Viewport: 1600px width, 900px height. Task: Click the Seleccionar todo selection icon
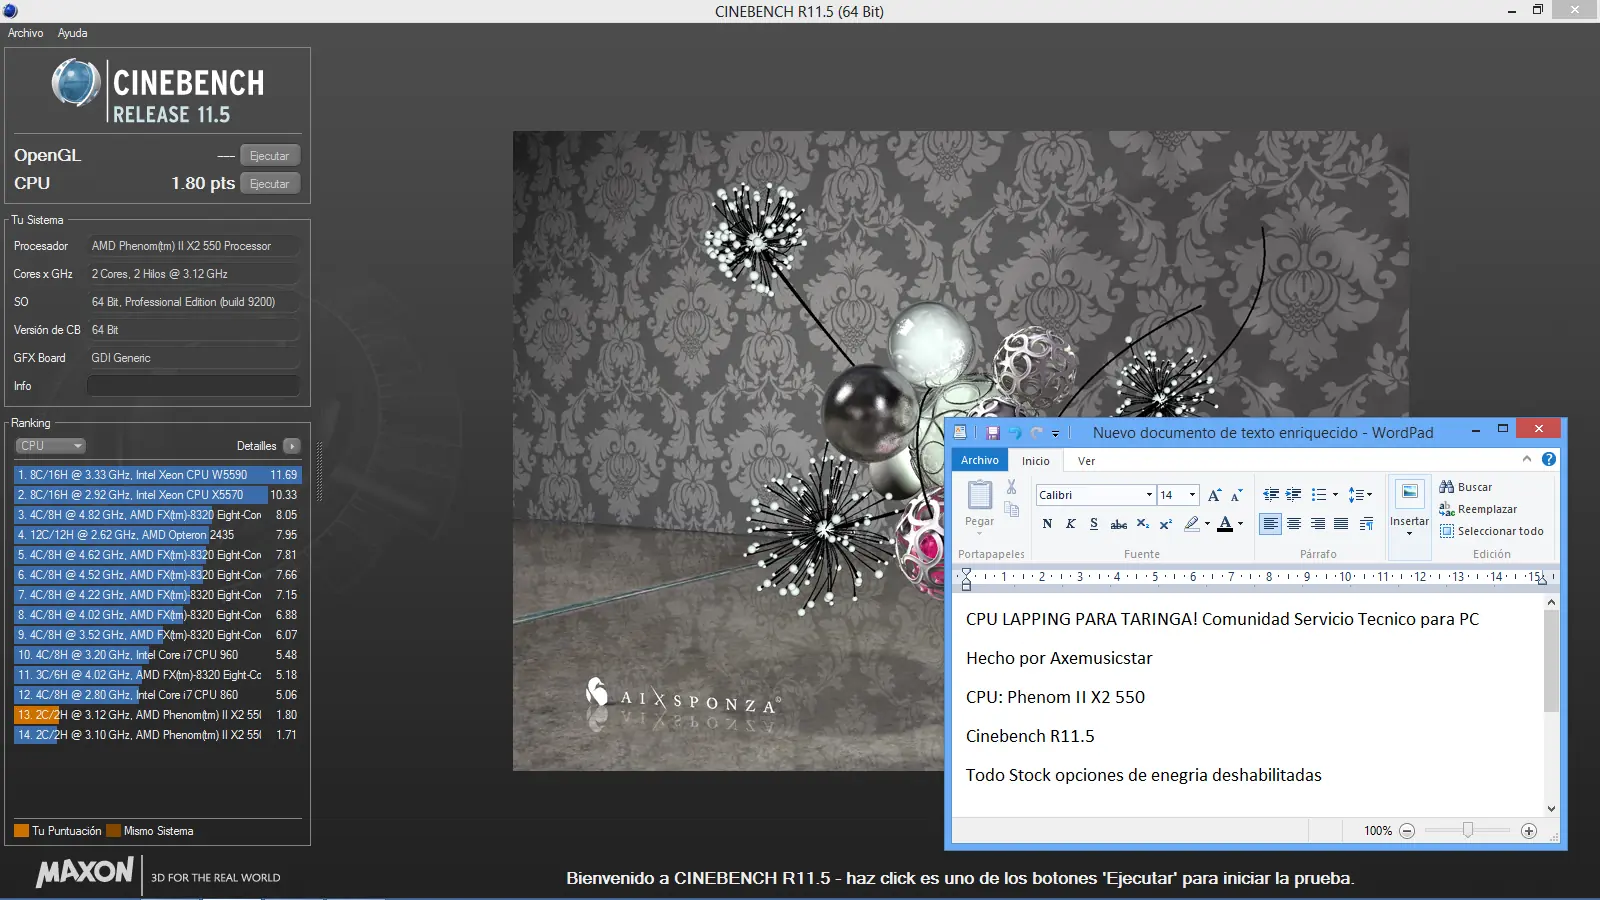tap(1446, 531)
